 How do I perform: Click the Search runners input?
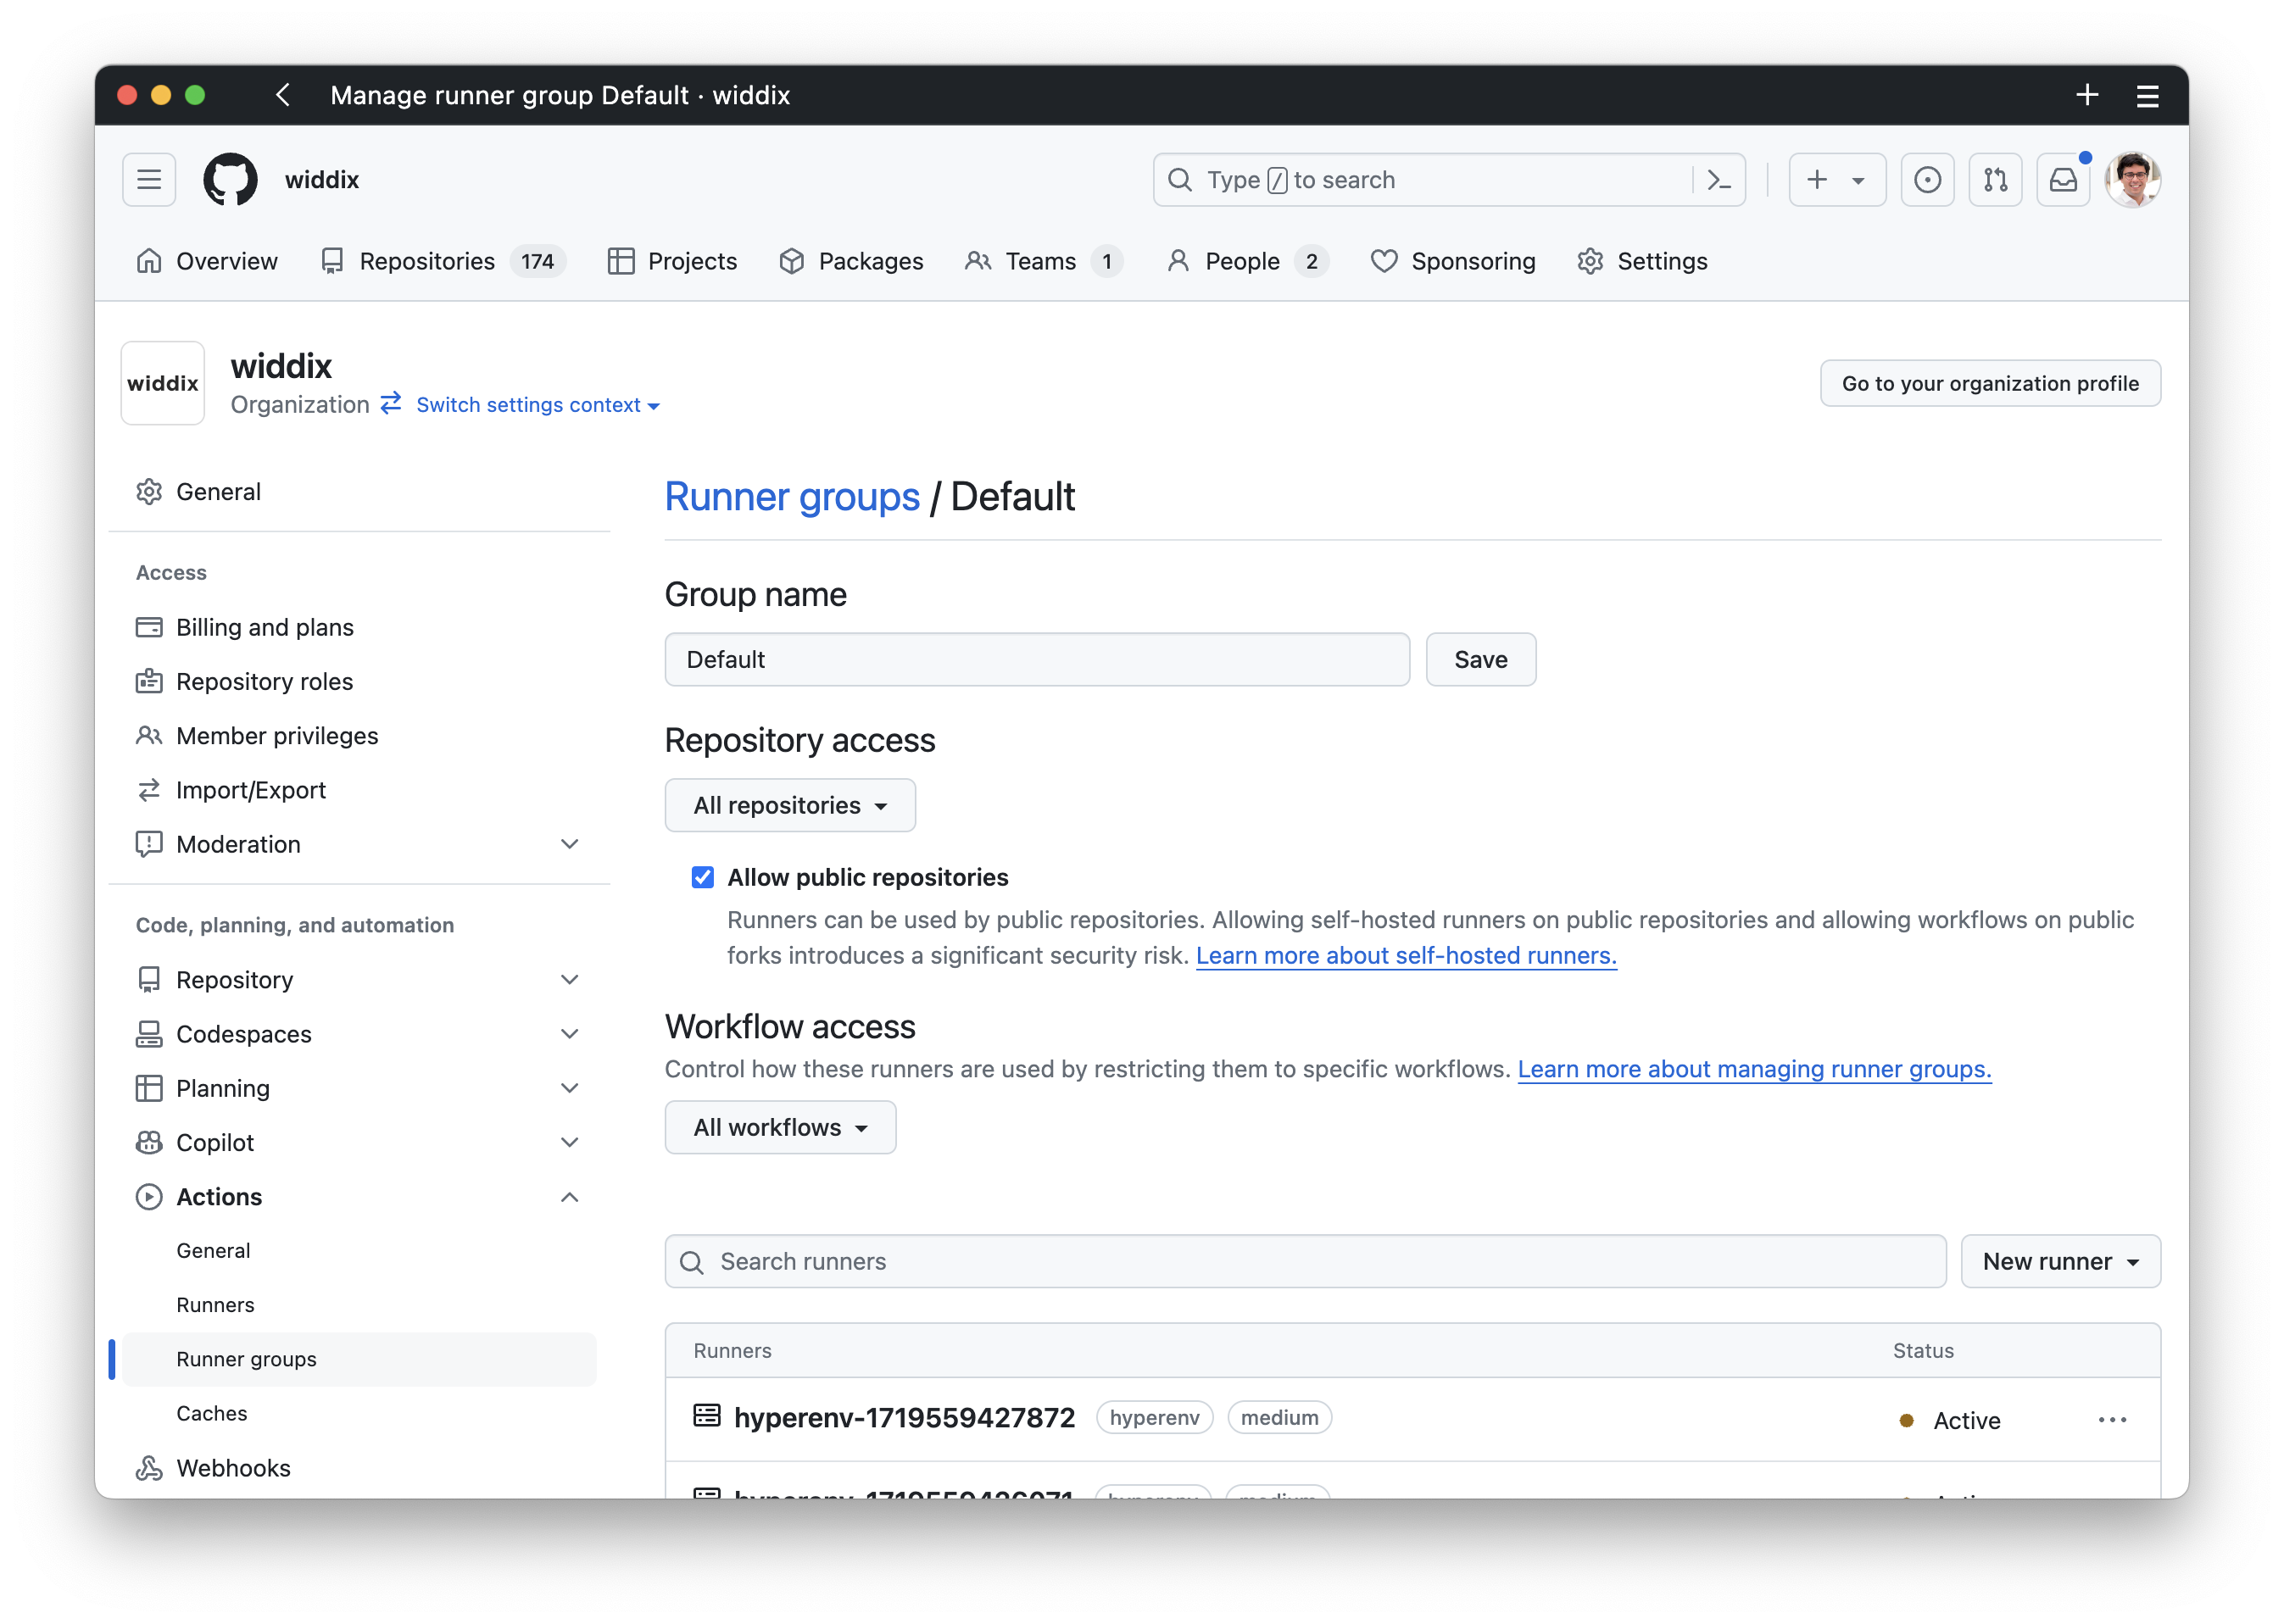1305,1261
